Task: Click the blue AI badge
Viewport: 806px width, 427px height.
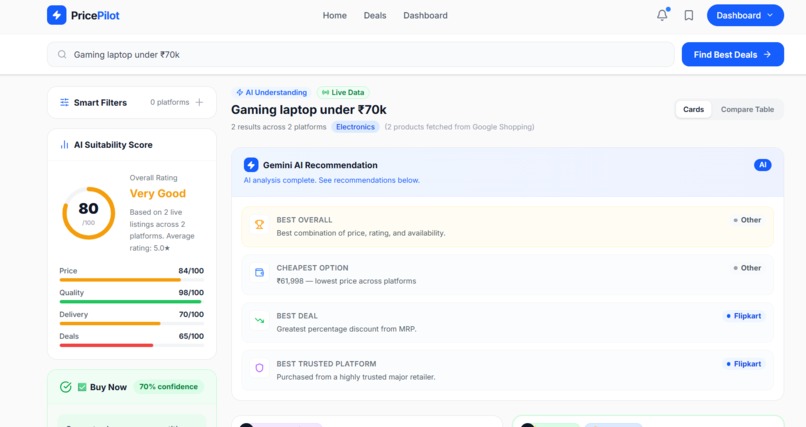Action: point(763,165)
